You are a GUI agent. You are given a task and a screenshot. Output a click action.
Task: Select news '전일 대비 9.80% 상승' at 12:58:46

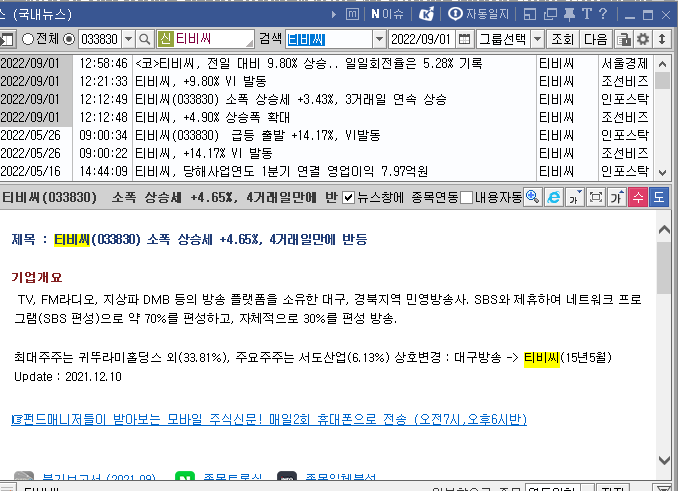[x=309, y=64]
